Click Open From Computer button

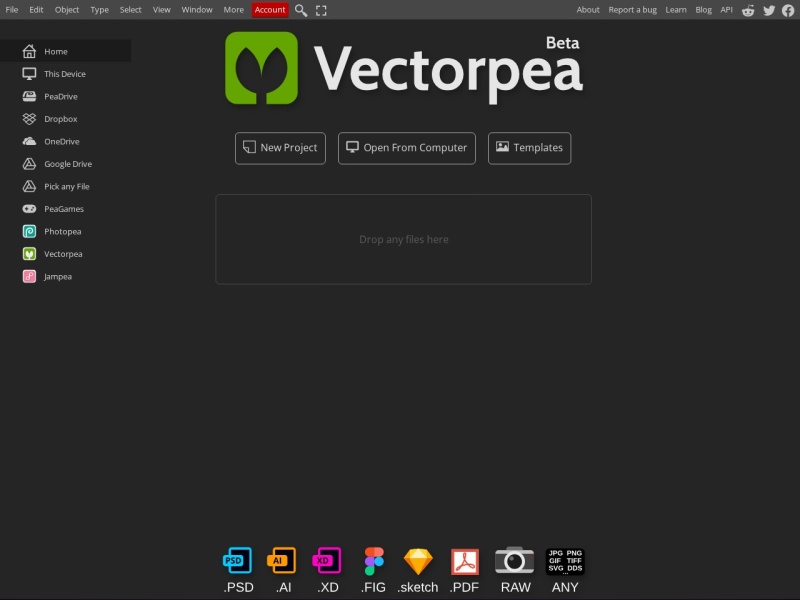tap(407, 148)
